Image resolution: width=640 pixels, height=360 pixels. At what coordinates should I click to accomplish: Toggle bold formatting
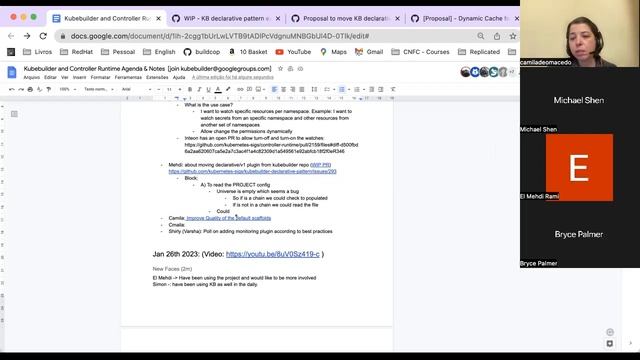[x=190, y=89]
